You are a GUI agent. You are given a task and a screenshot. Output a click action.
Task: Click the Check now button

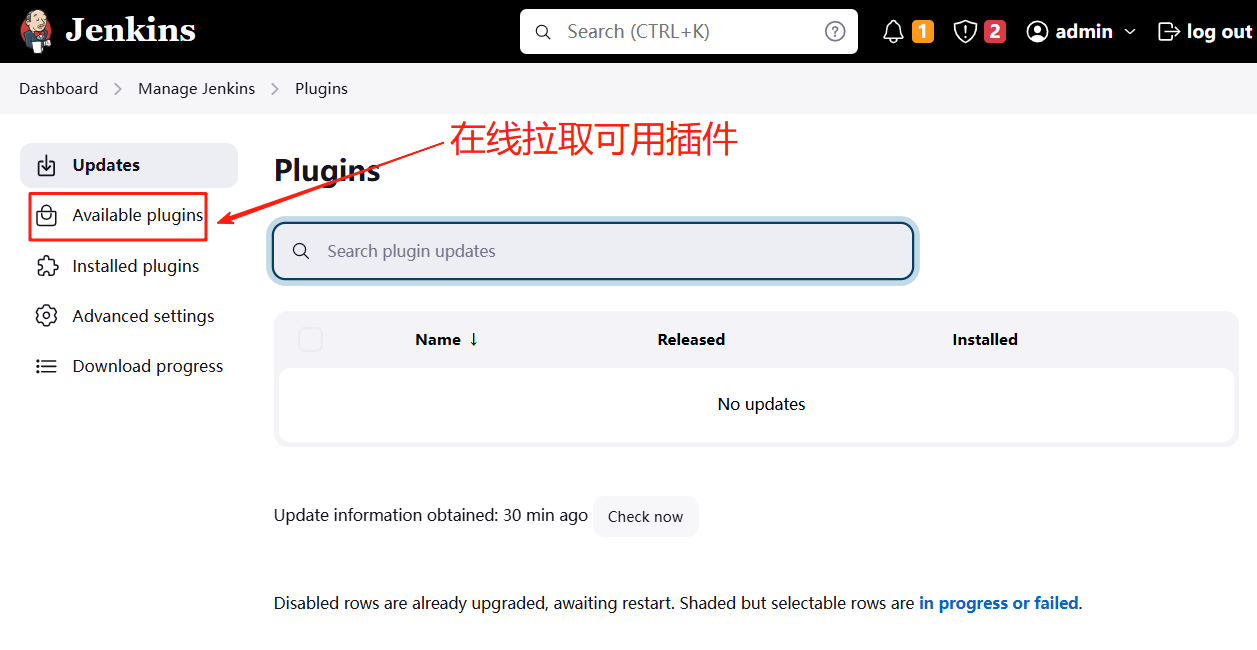(x=646, y=516)
